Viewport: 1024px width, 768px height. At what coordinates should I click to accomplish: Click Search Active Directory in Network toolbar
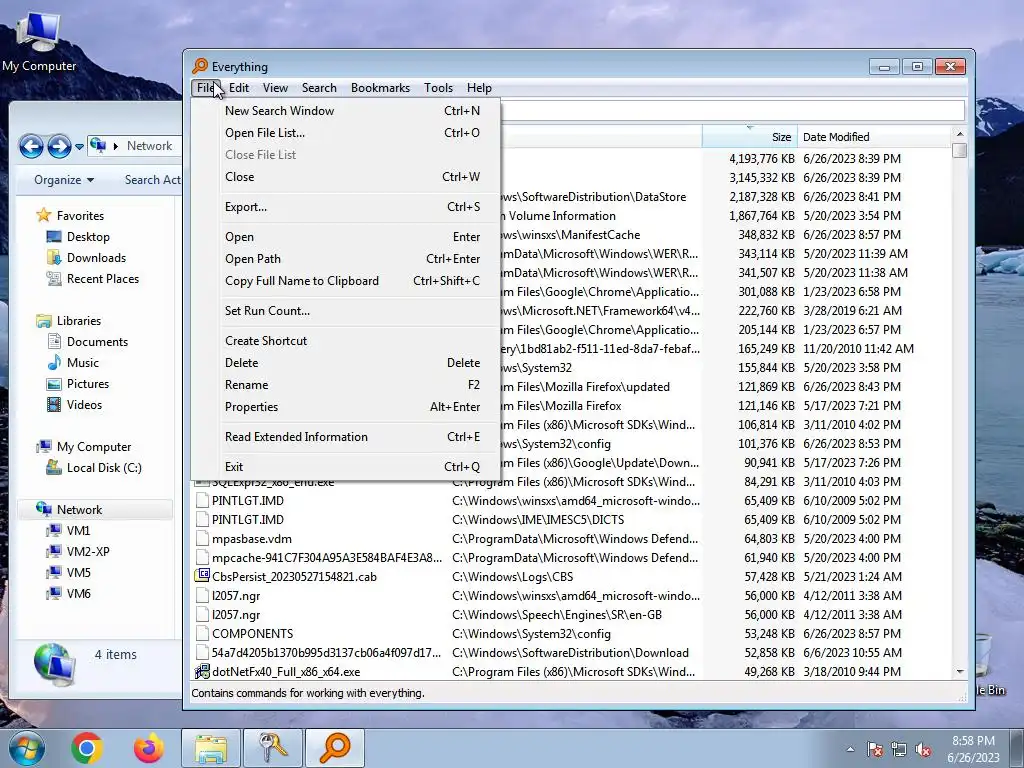[x=152, y=180]
